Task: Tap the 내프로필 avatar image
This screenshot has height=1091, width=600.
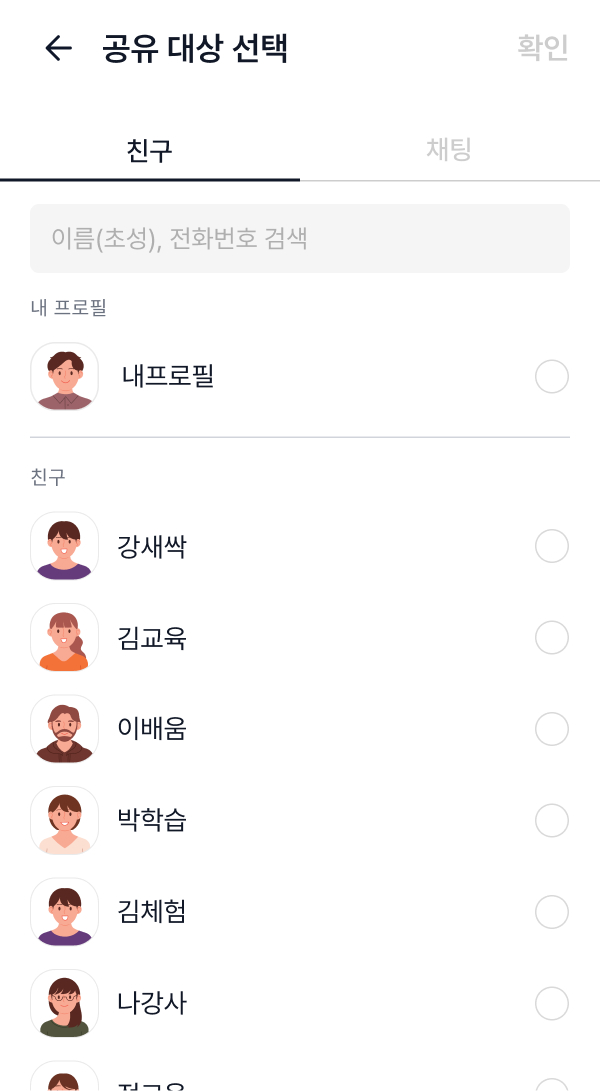Action: (x=64, y=377)
